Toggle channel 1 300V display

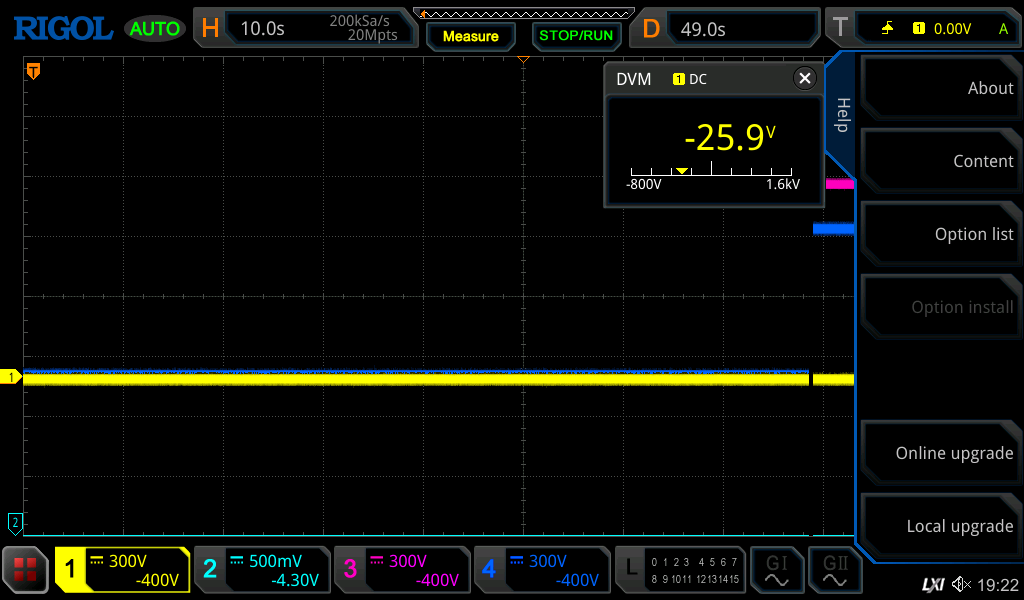pos(122,570)
